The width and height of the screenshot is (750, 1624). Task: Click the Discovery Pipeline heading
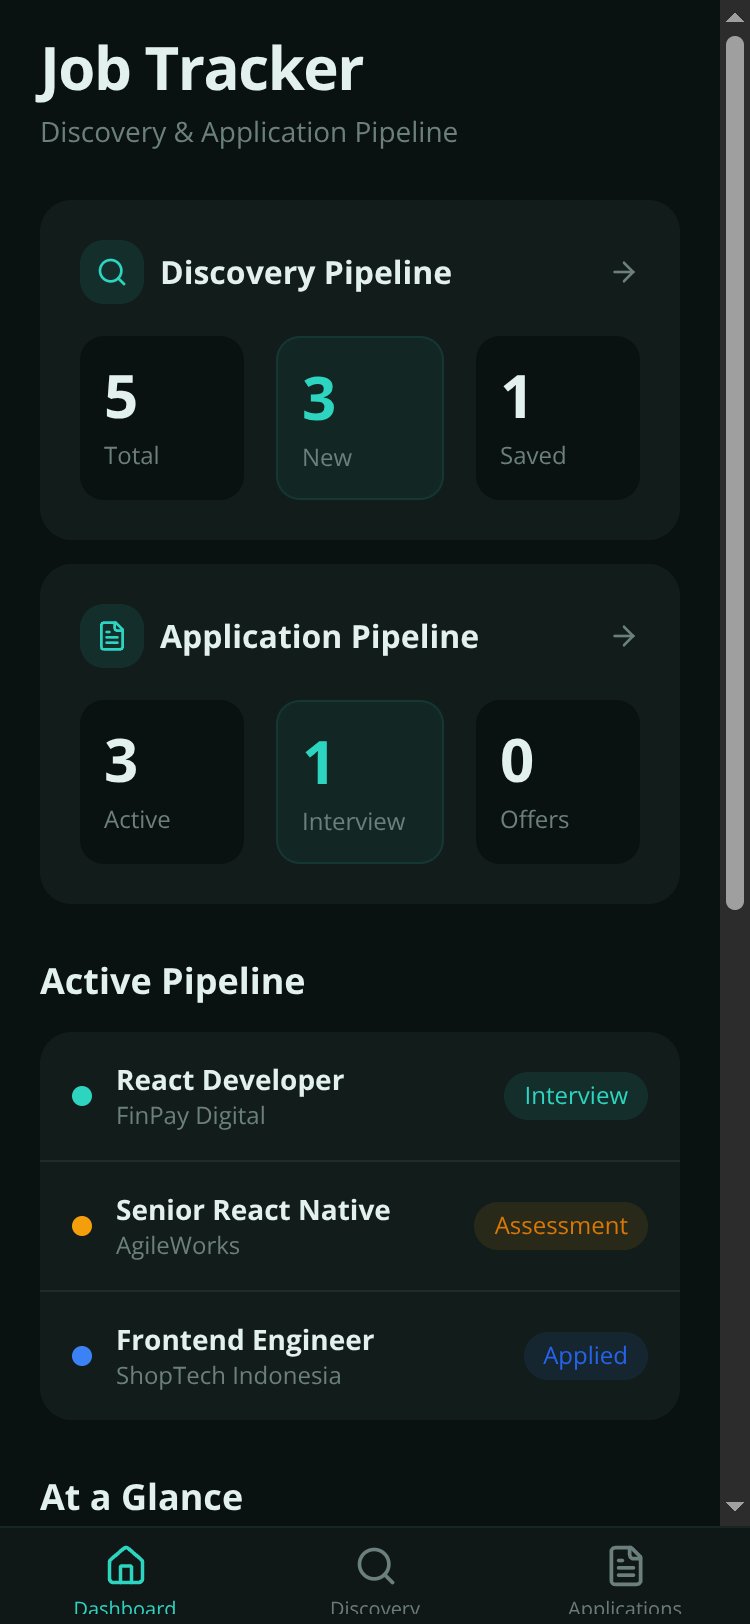pos(306,273)
